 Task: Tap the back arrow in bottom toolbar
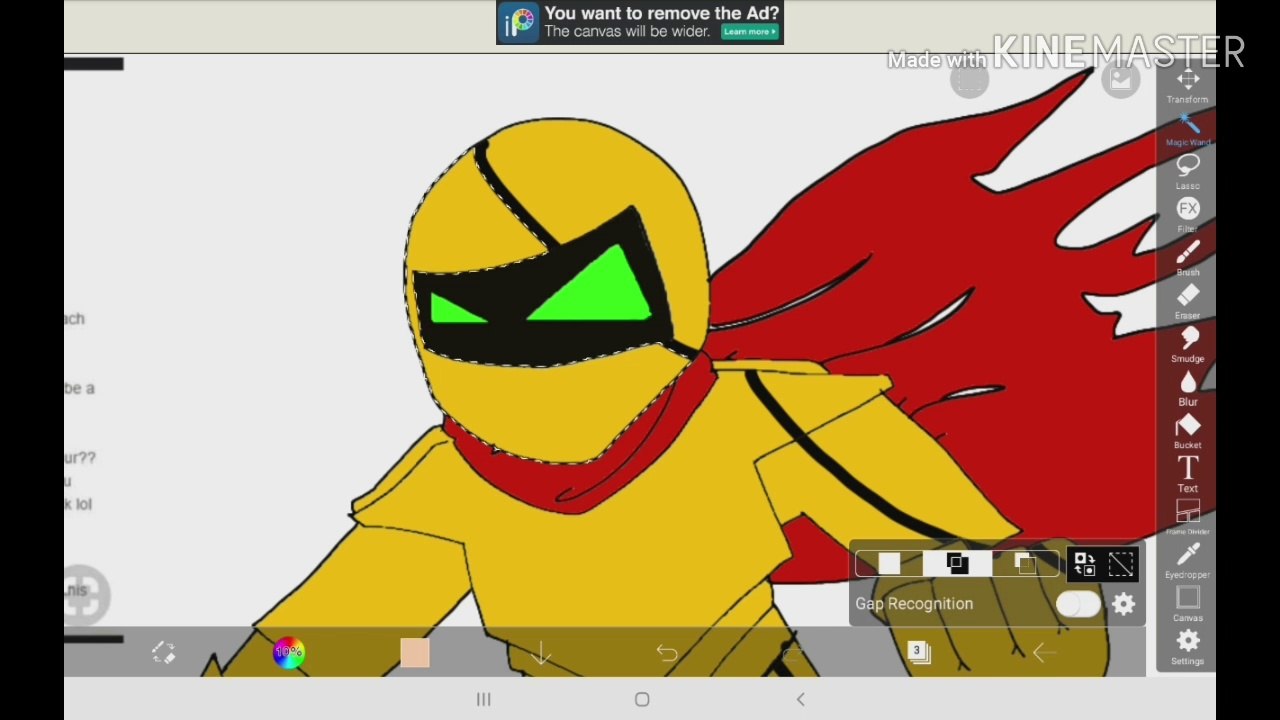pyautogui.click(x=1043, y=654)
